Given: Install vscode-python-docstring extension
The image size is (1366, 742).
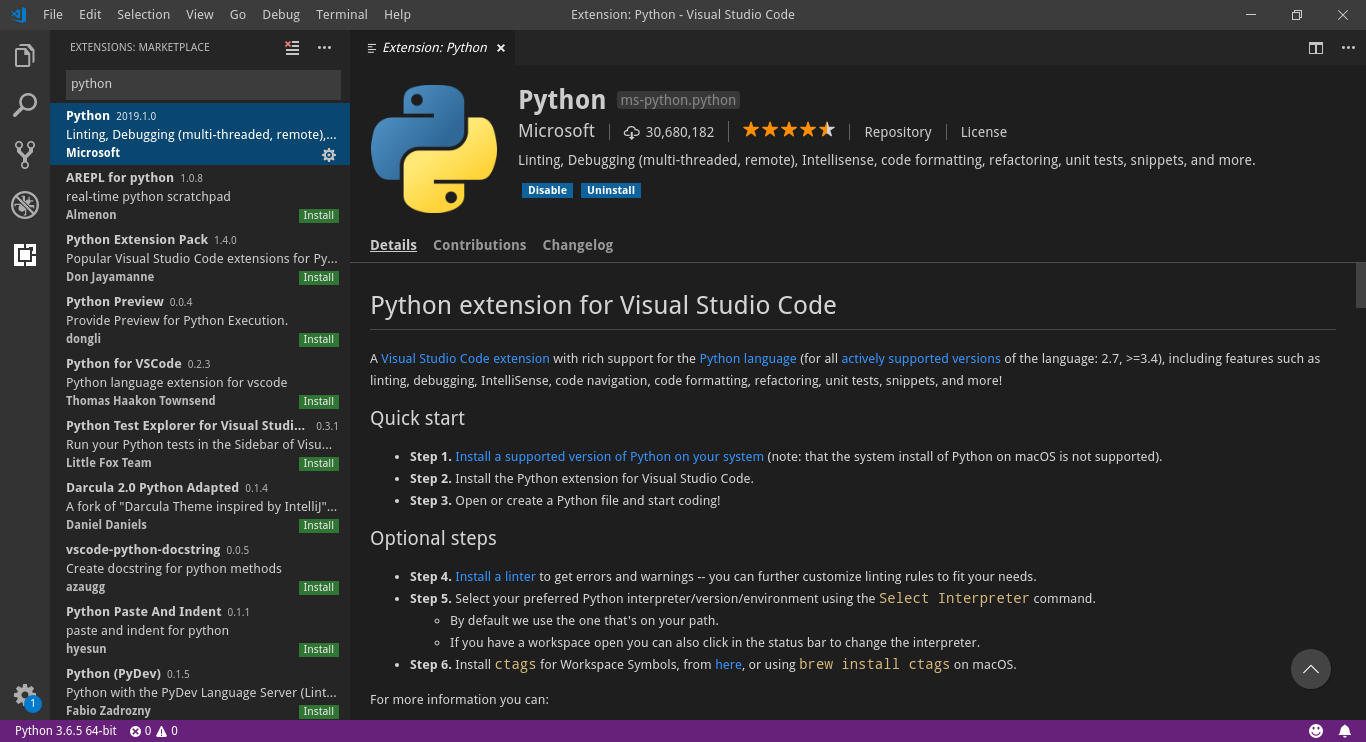Looking at the screenshot, I should 319,588.
